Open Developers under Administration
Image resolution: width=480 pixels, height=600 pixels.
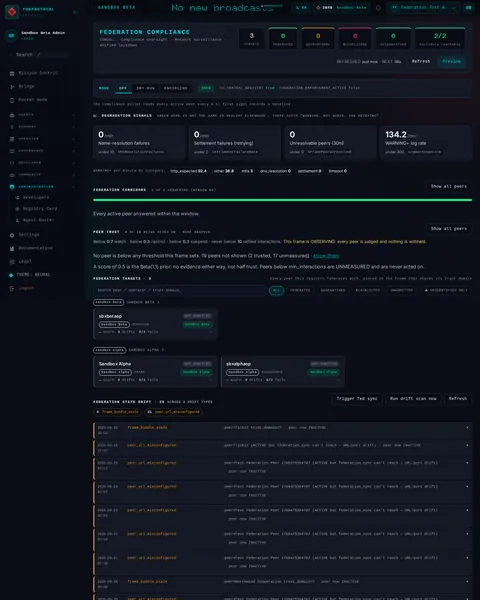(x=36, y=197)
